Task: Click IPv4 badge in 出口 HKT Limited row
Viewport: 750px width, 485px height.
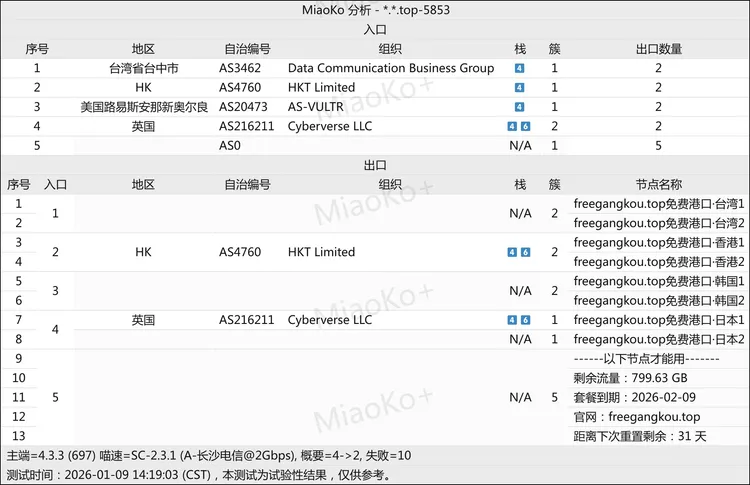Action: 513,252
